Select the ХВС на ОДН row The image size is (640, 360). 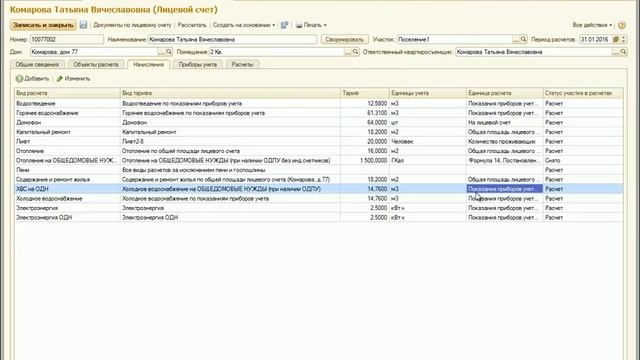click(319, 189)
